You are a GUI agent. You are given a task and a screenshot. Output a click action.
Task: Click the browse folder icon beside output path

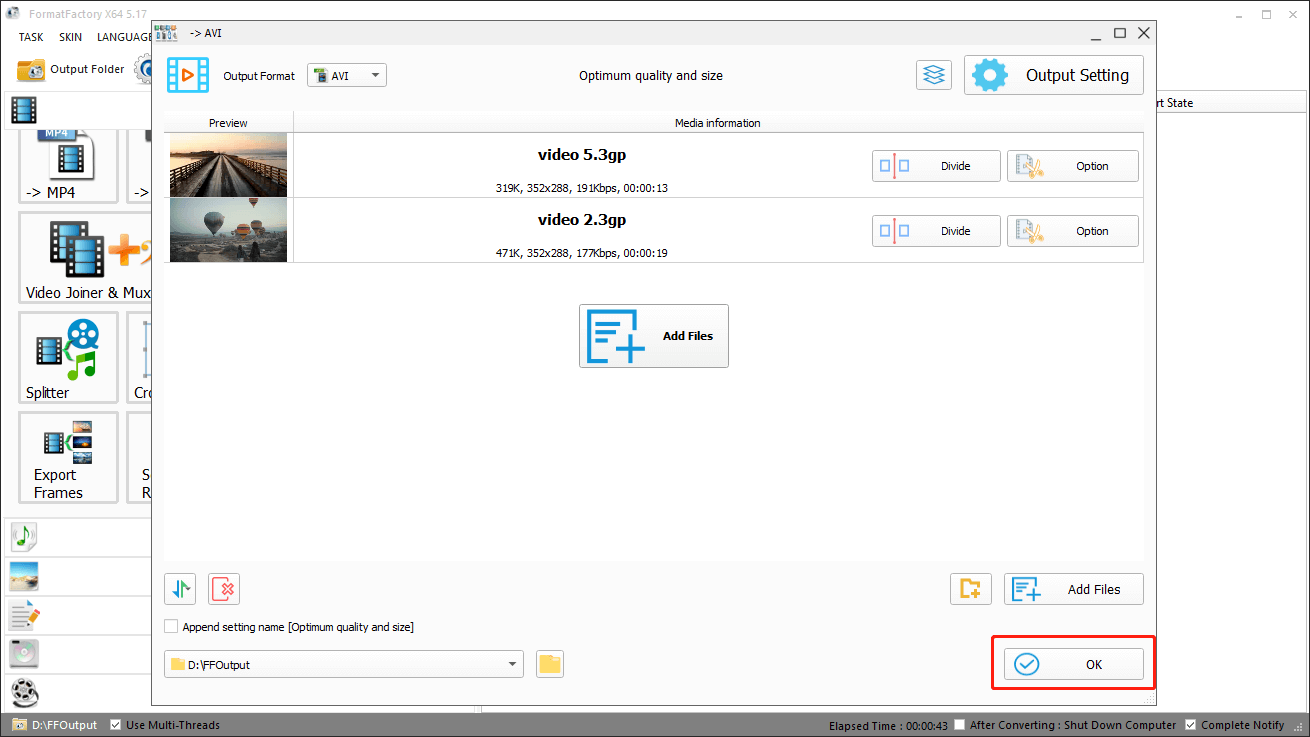550,664
